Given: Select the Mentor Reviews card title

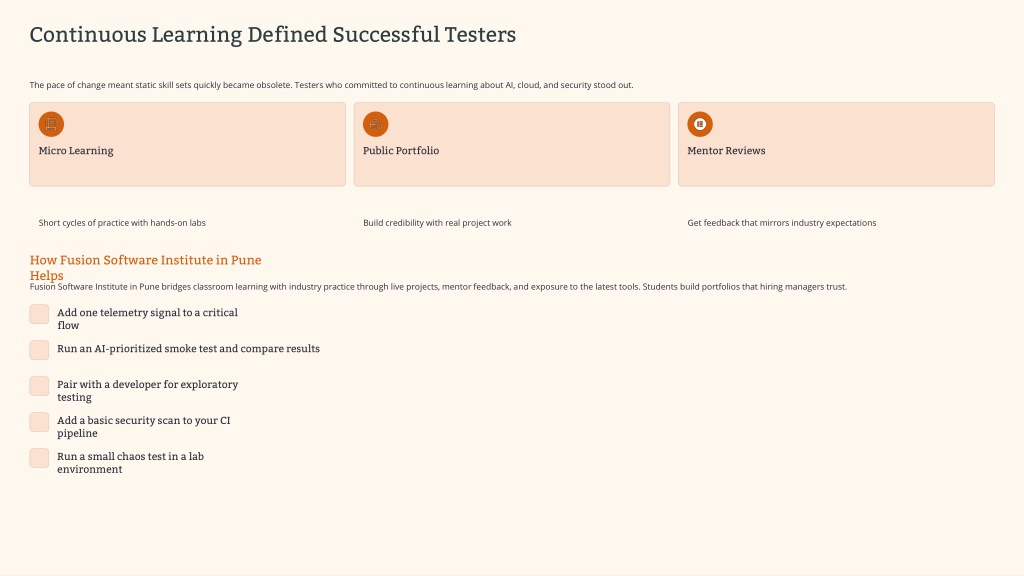Looking at the screenshot, I should tap(726, 151).
